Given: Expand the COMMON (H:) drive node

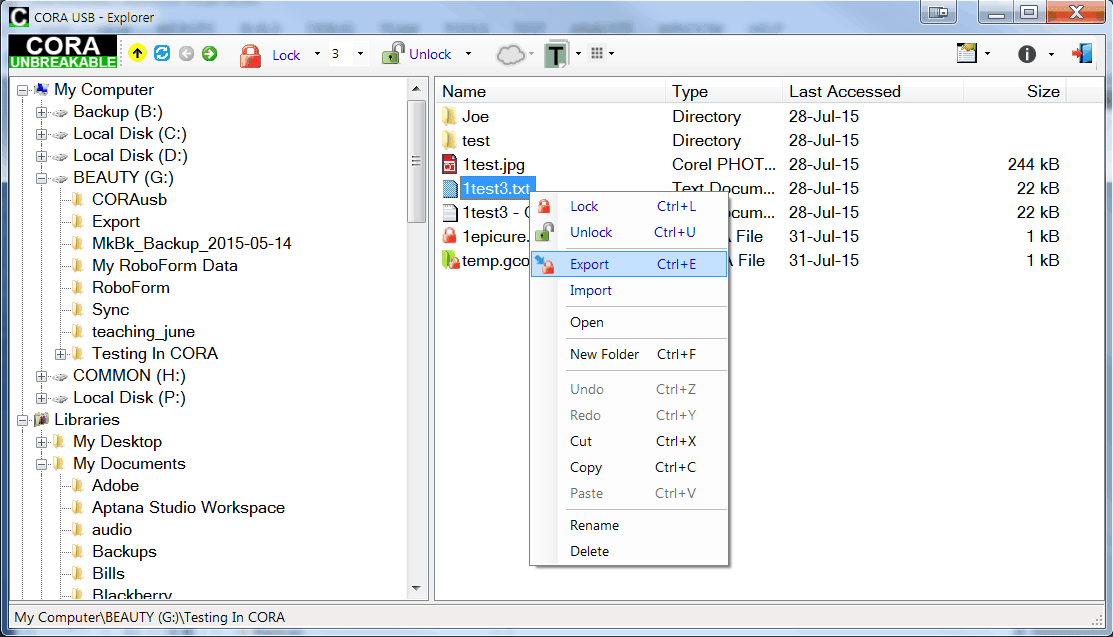Looking at the screenshot, I should tap(42, 376).
